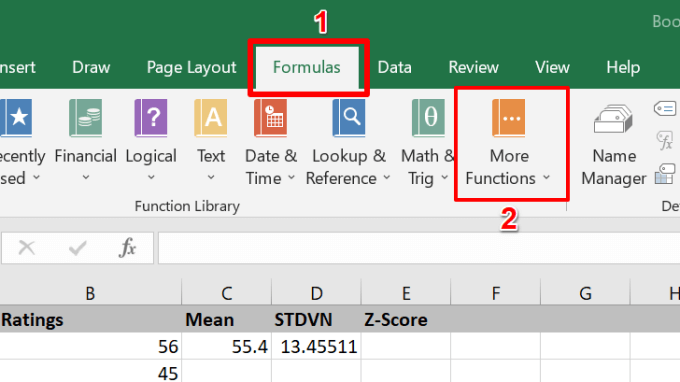Click the Financial label text
The image size is (680, 382).
(85, 156)
